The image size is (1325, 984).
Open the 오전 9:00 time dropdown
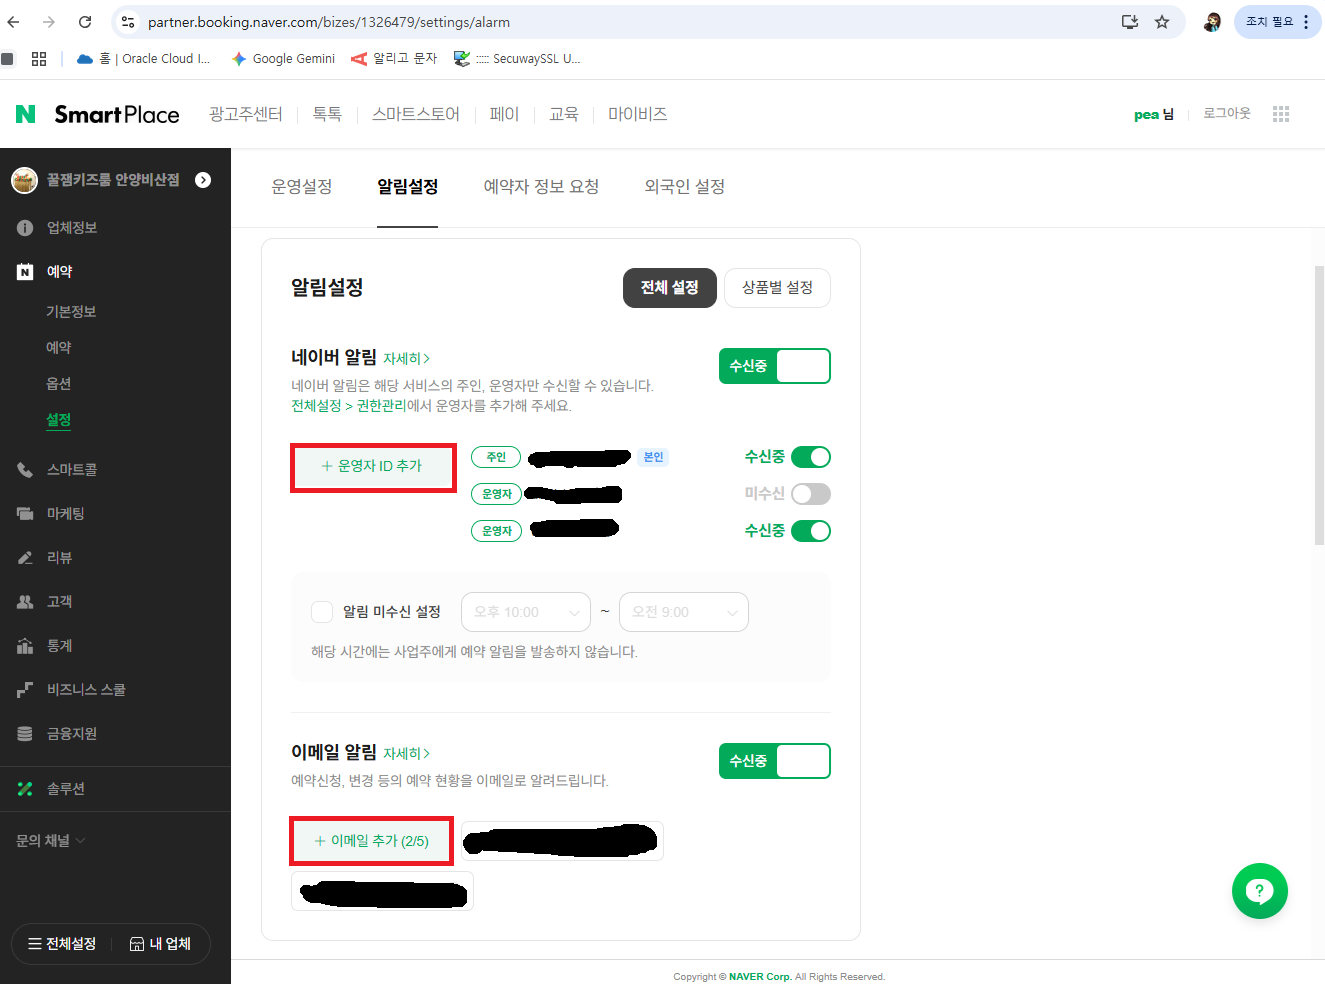(683, 611)
